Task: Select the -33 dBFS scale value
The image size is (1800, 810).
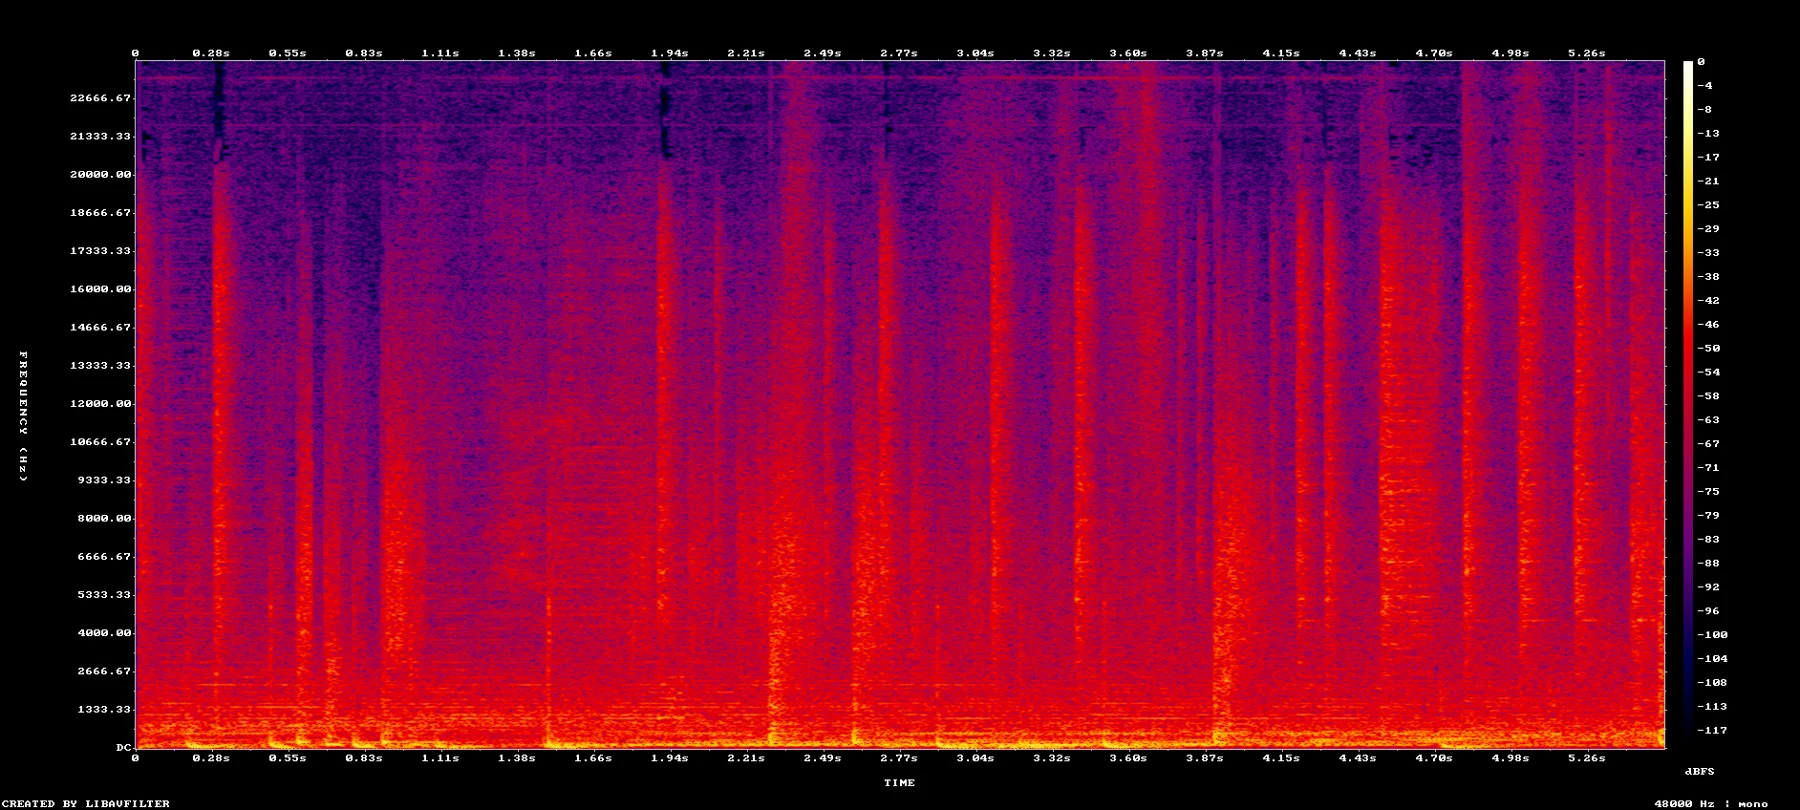Action: pos(1708,253)
